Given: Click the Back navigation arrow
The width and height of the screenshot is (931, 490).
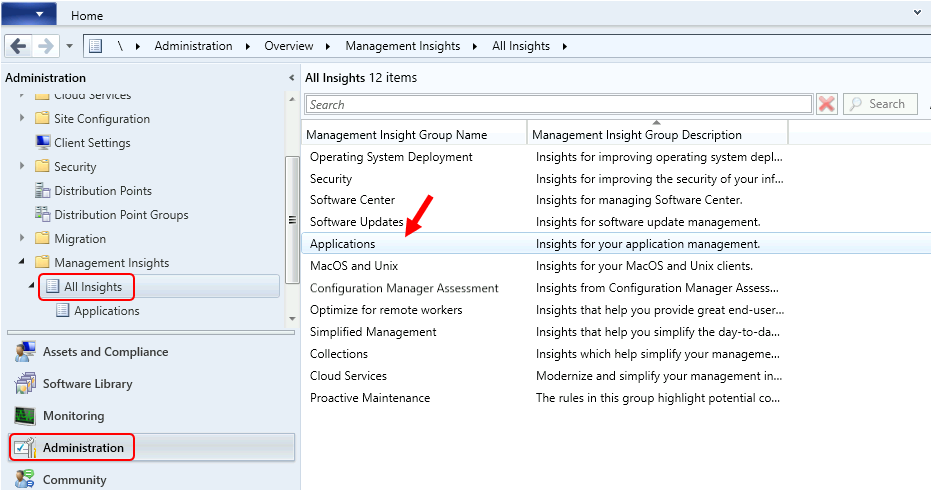Looking at the screenshot, I should (x=18, y=46).
